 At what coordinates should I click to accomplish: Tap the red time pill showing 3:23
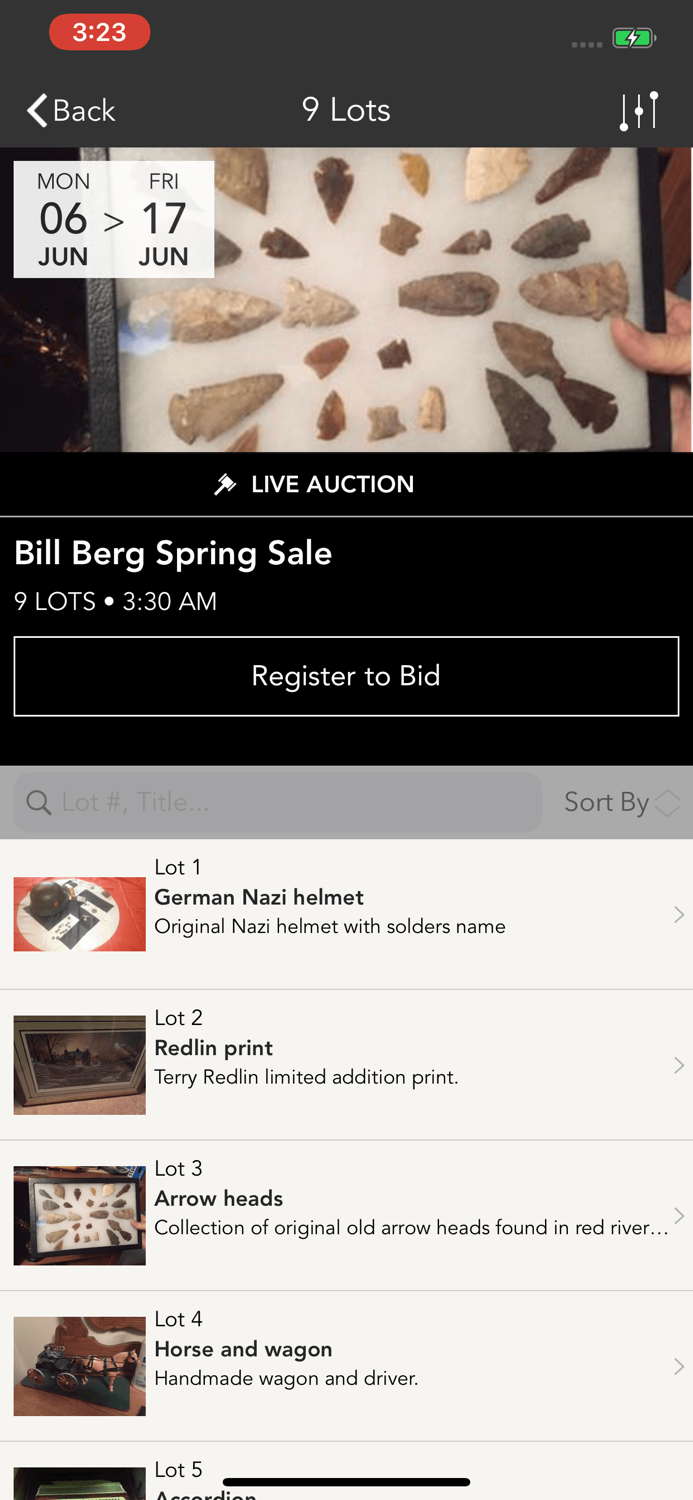click(x=98, y=32)
